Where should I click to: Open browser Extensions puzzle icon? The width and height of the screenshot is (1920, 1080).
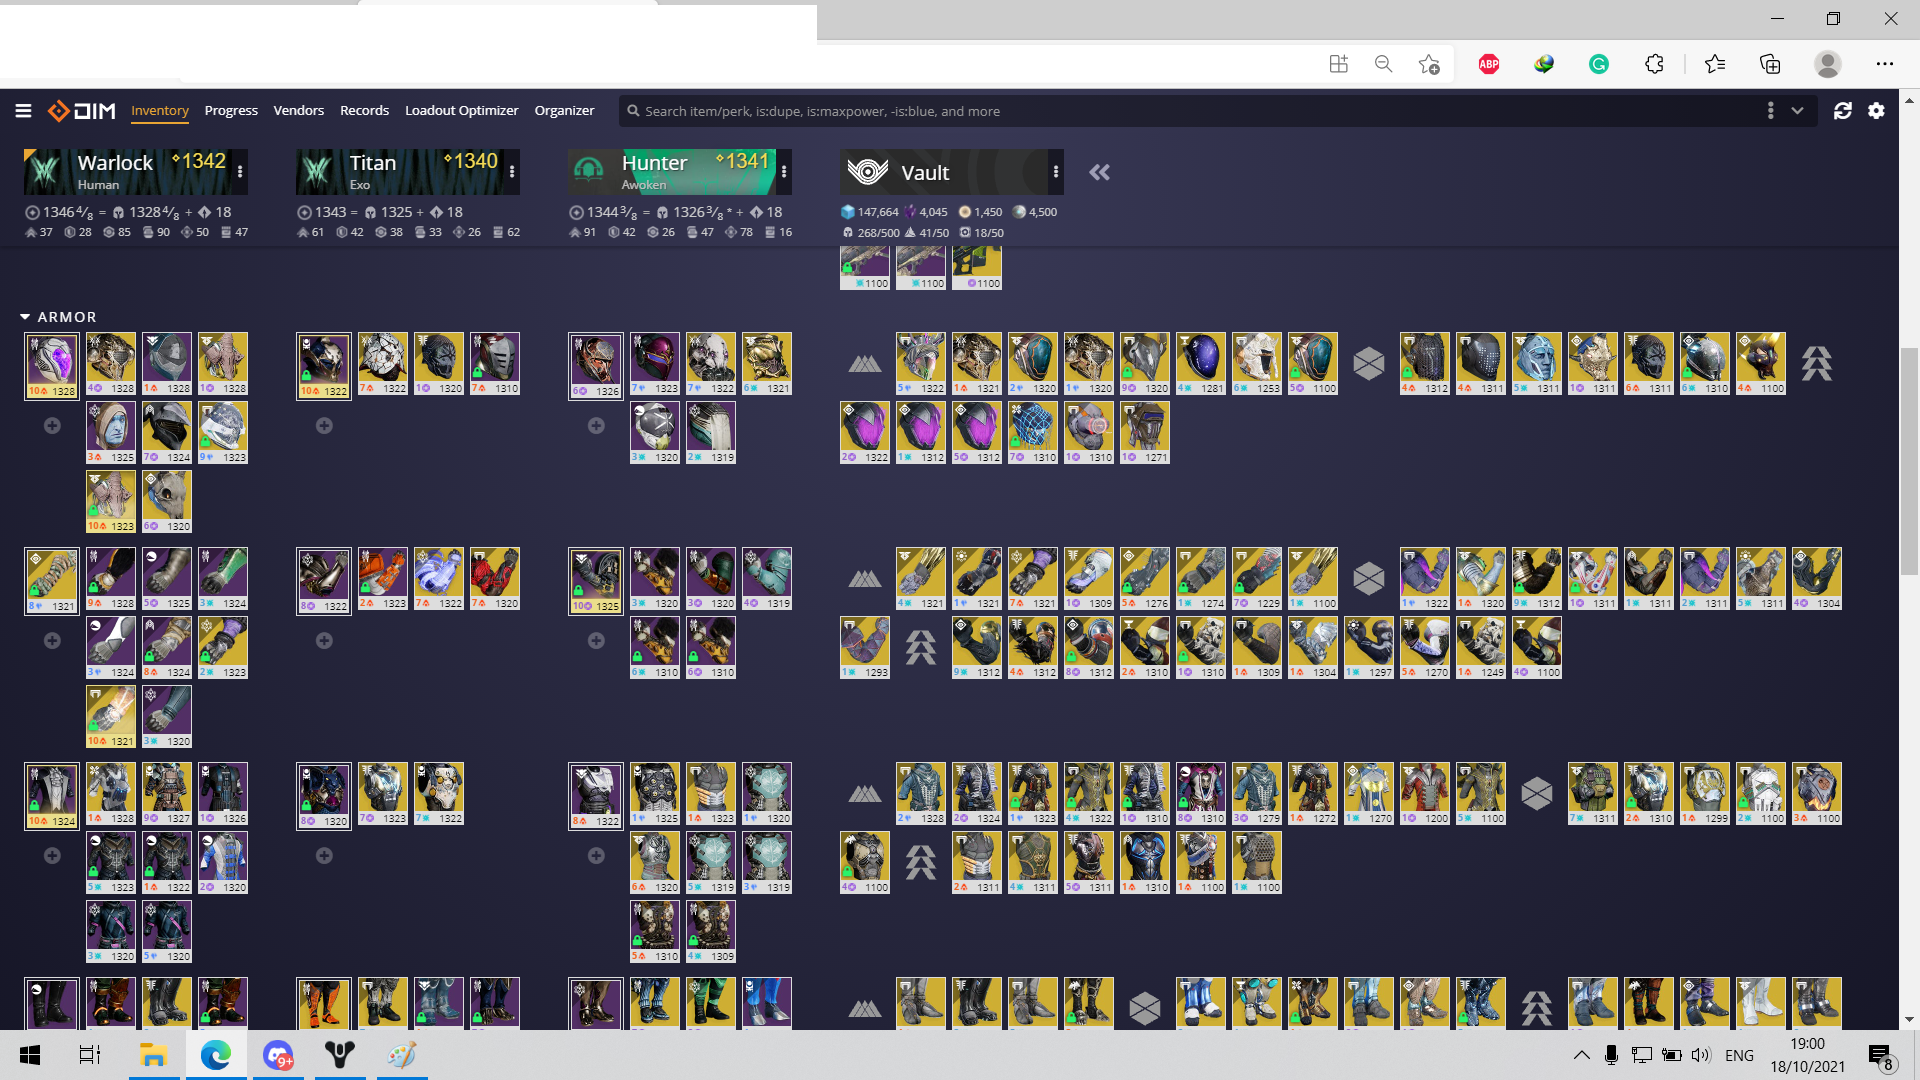1654,64
